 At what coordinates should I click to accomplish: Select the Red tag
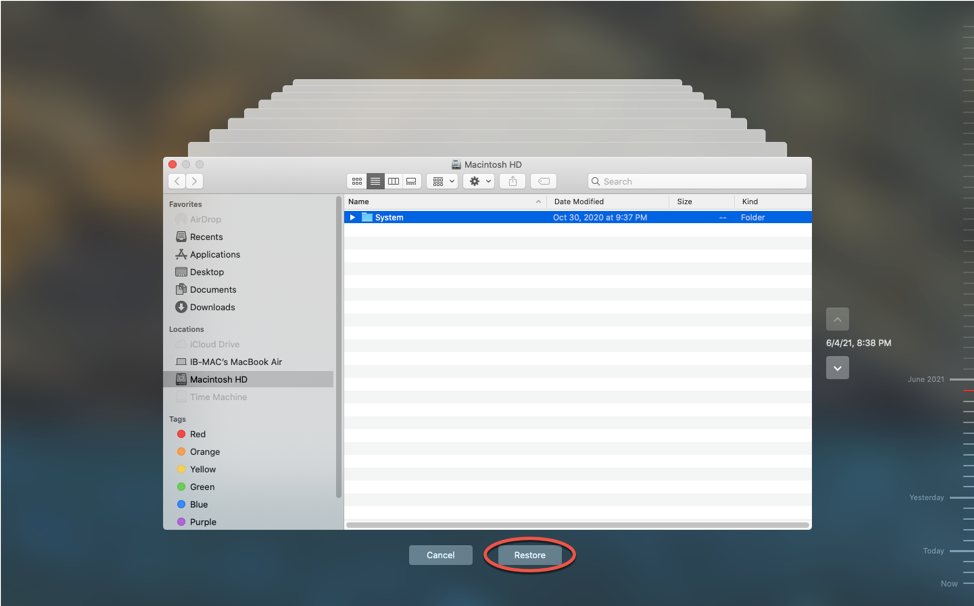click(x=197, y=434)
